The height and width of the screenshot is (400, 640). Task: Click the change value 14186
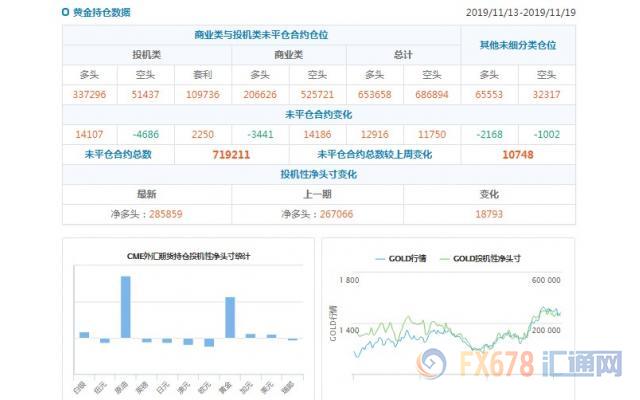point(317,134)
